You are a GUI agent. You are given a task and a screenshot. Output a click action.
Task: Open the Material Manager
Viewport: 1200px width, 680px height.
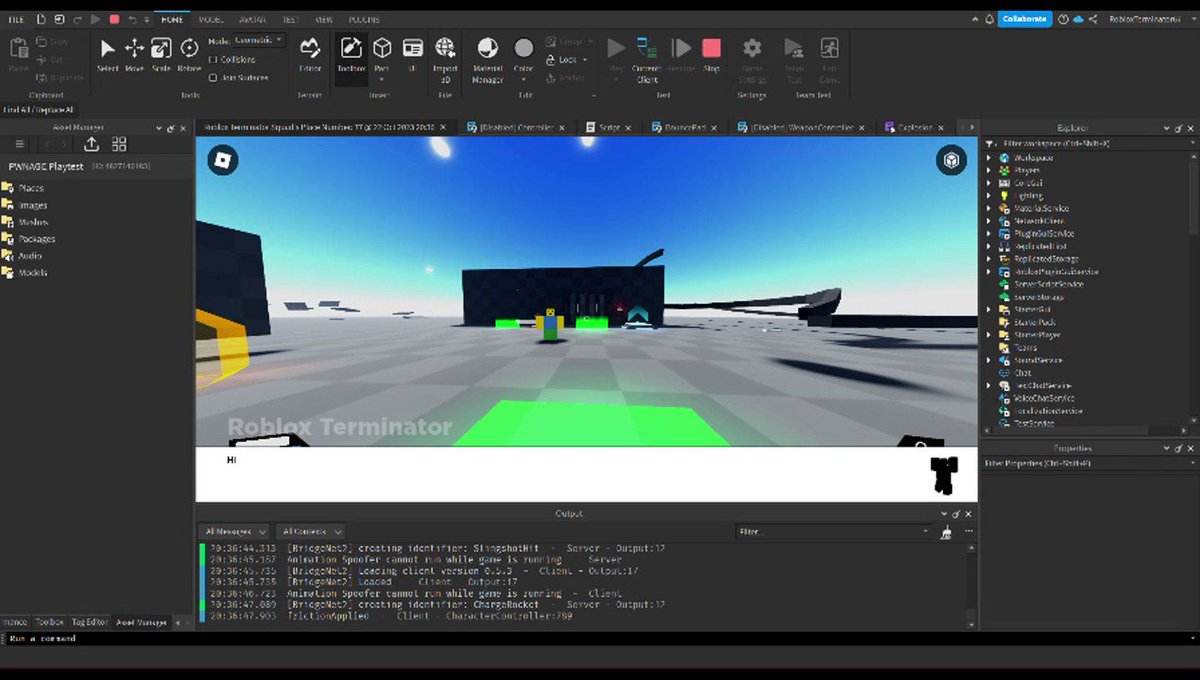coord(487,60)
